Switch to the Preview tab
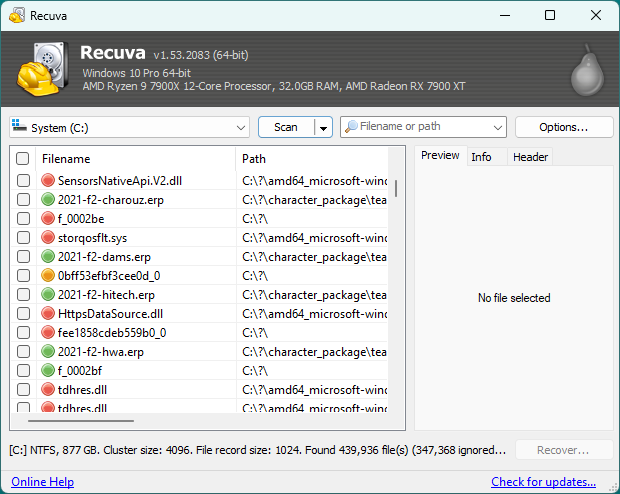Image resolution: width=620 pixels, height=494 pixels. [440, 155]
